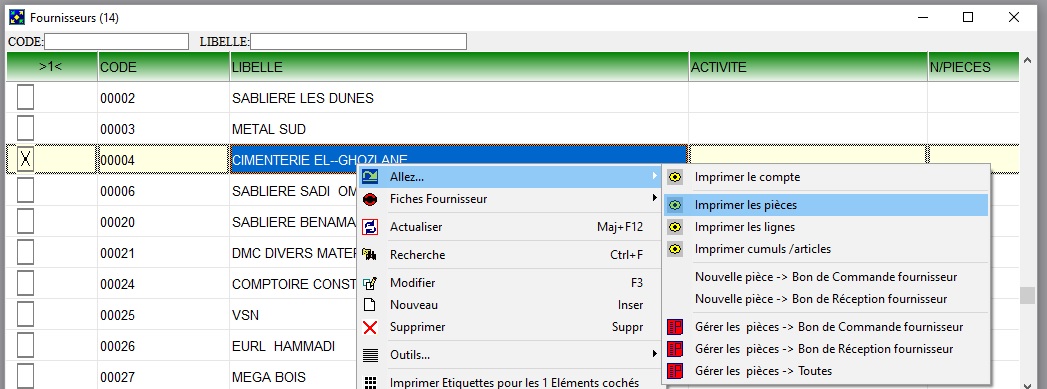Image resolution: width=1047 pixels, height=389 pixels.
Task: Choose Gérer les pièces Bon de Commande
Action: pyautogui.click(x=825, y=327)
